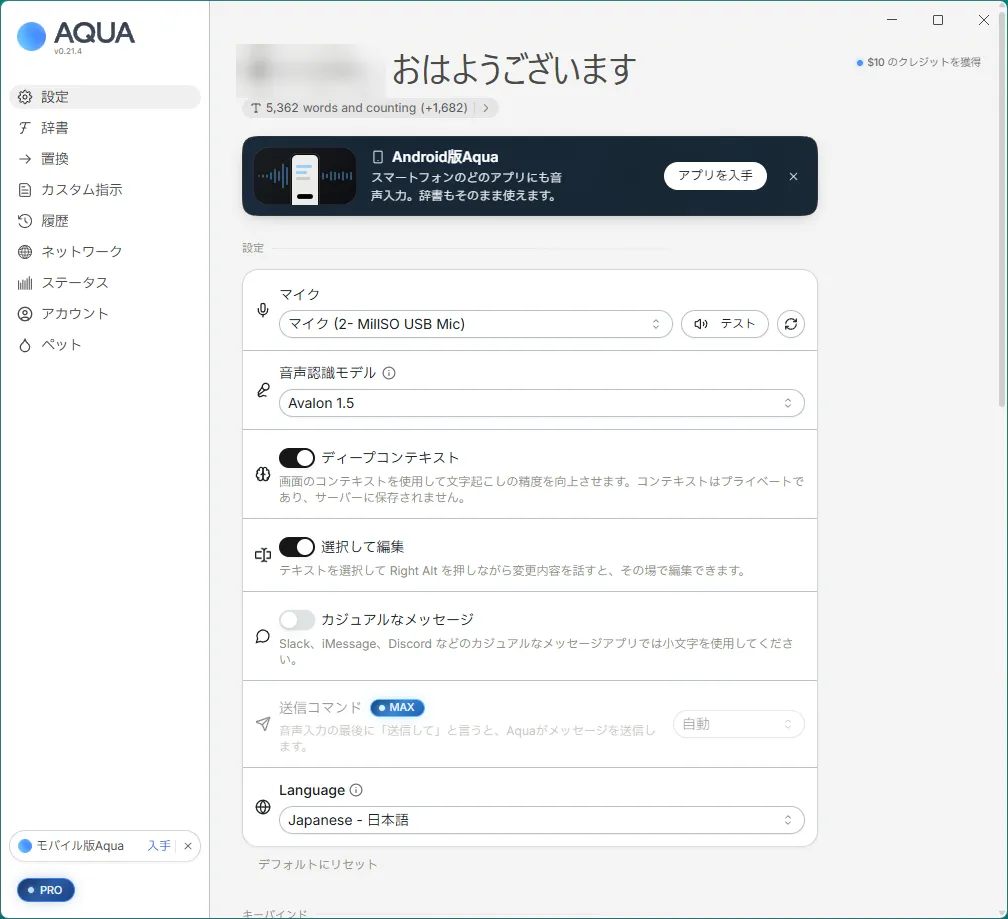
Task: Open ネットワーク in the sidebar
Action: click(x=105, y=252)
